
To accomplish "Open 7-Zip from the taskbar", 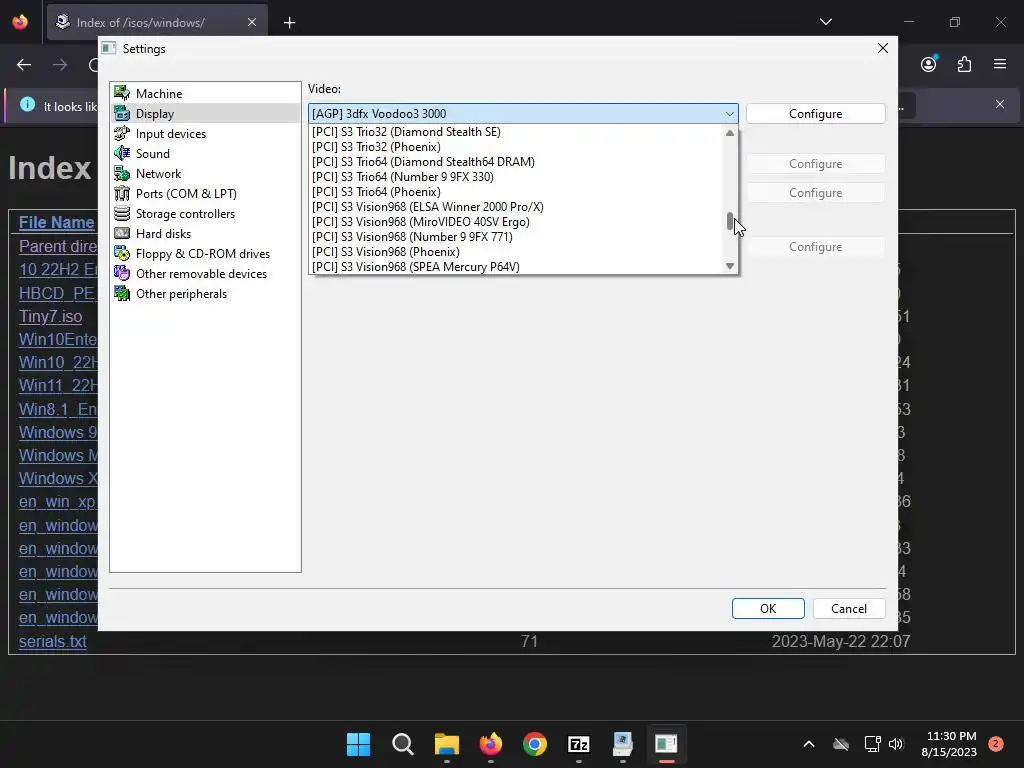I will (579, 744).
